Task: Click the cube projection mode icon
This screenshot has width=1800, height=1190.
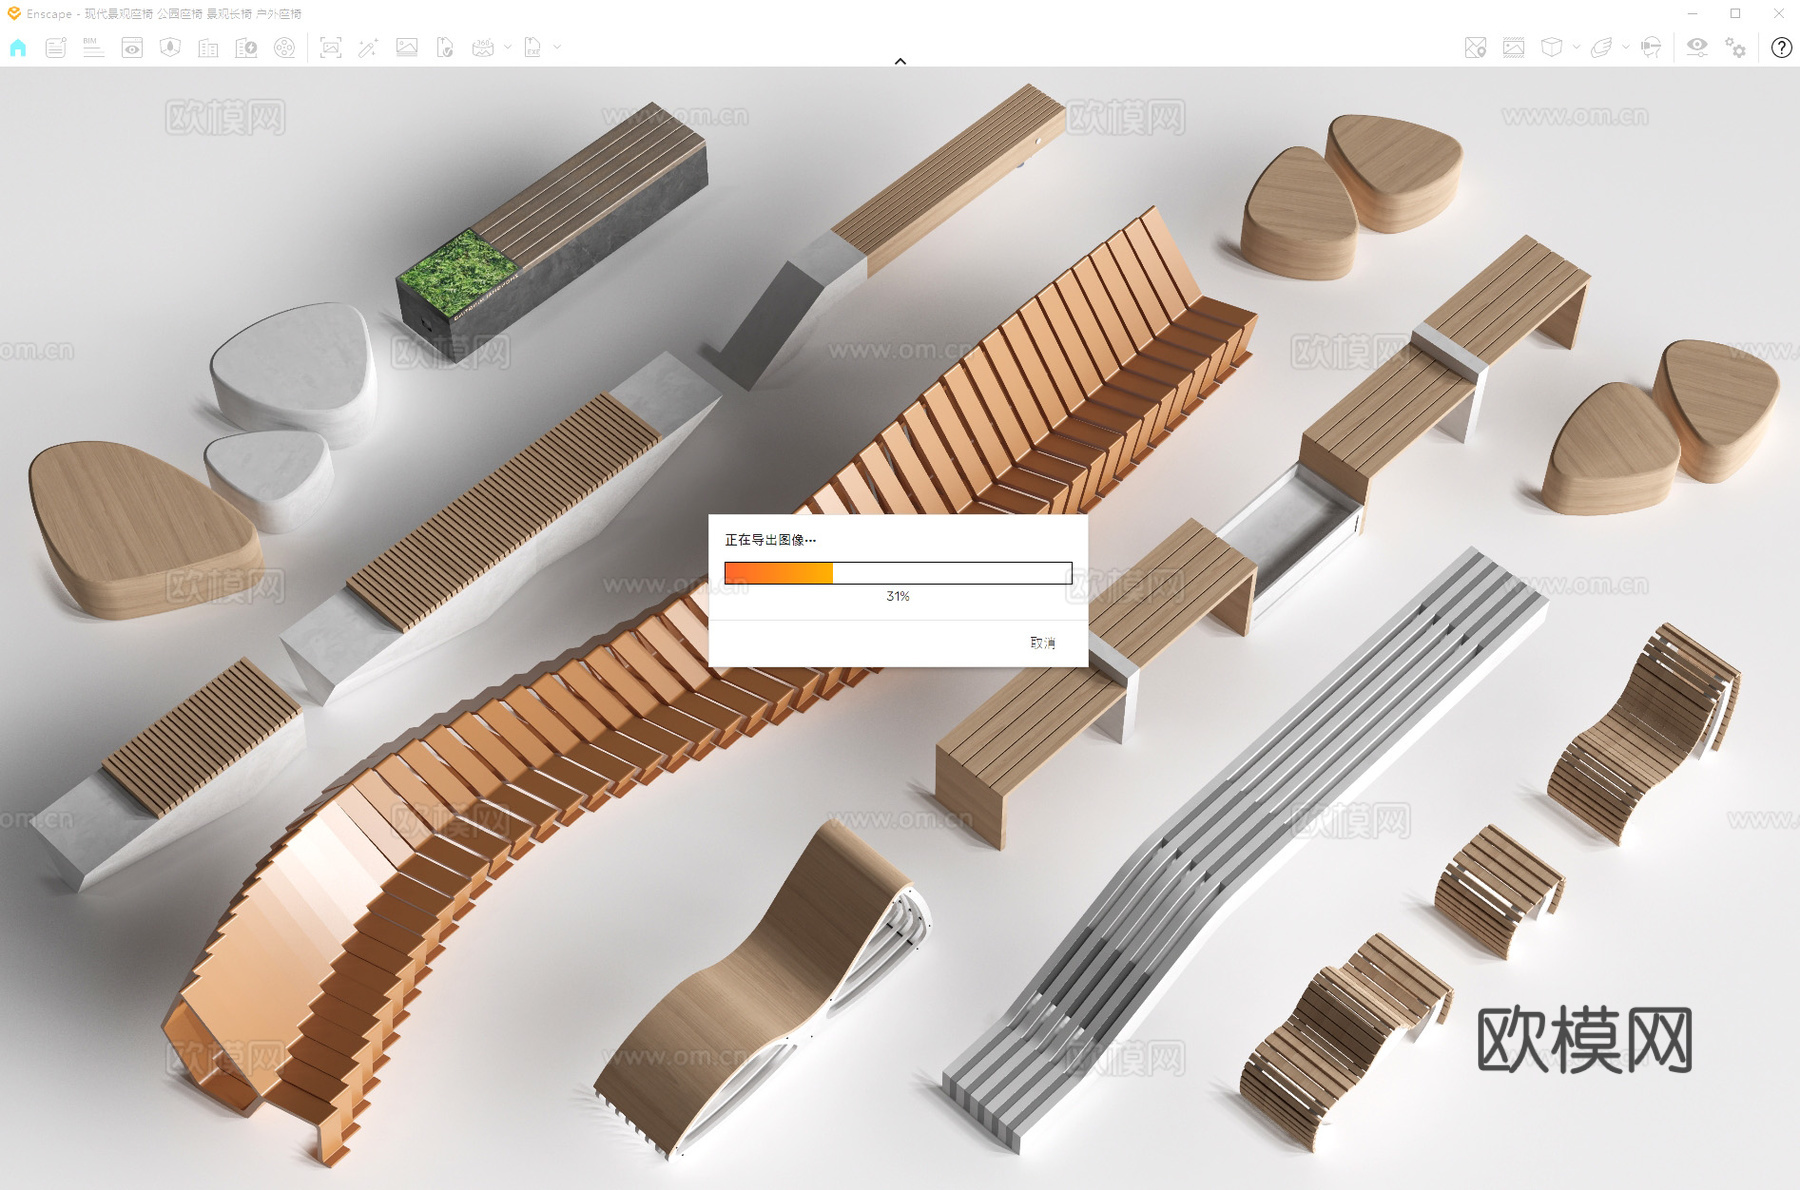Action: pos(1551,47)
